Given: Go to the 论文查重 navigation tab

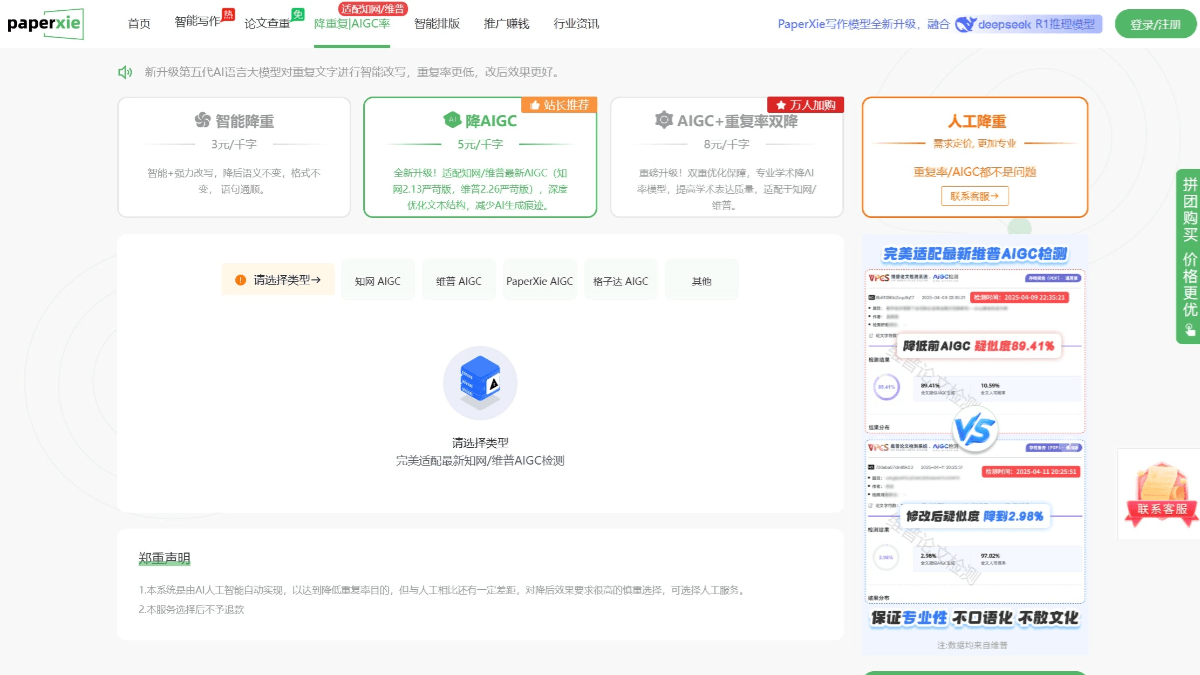Looking at the screenshot, I should click(x=267, y=23).
